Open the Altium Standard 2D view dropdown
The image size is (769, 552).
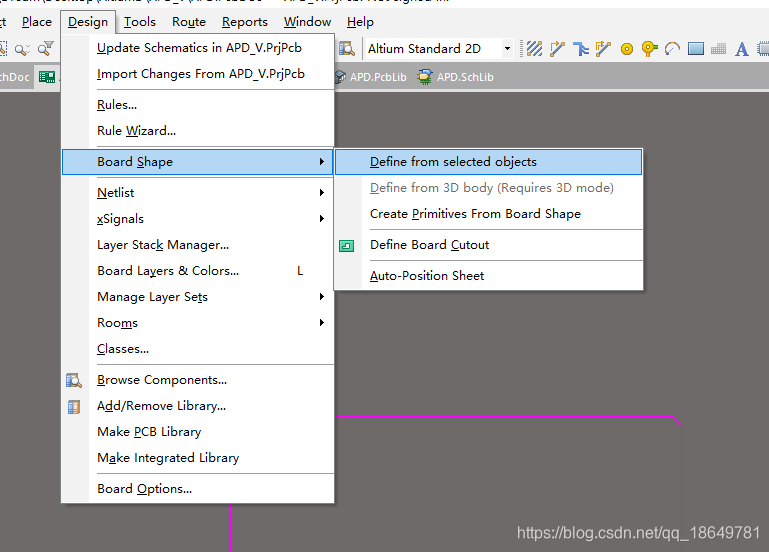507,49
